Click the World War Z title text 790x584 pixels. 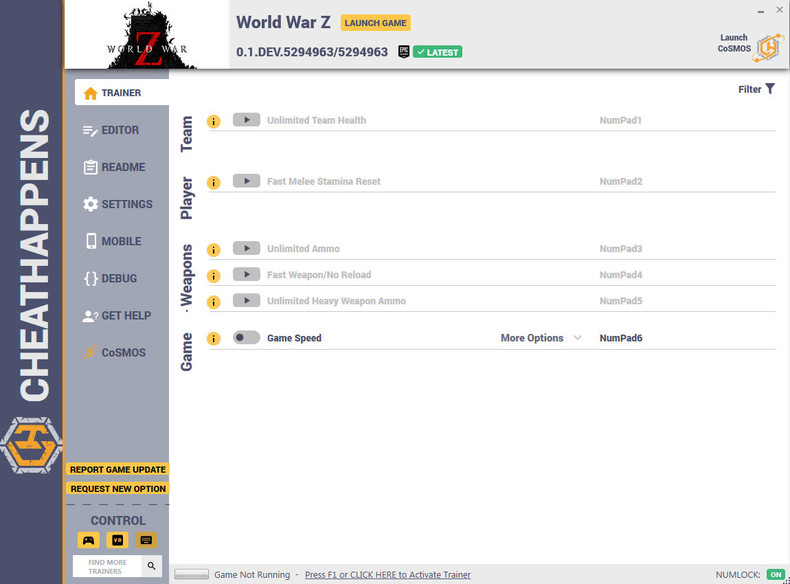click(284, 22)
